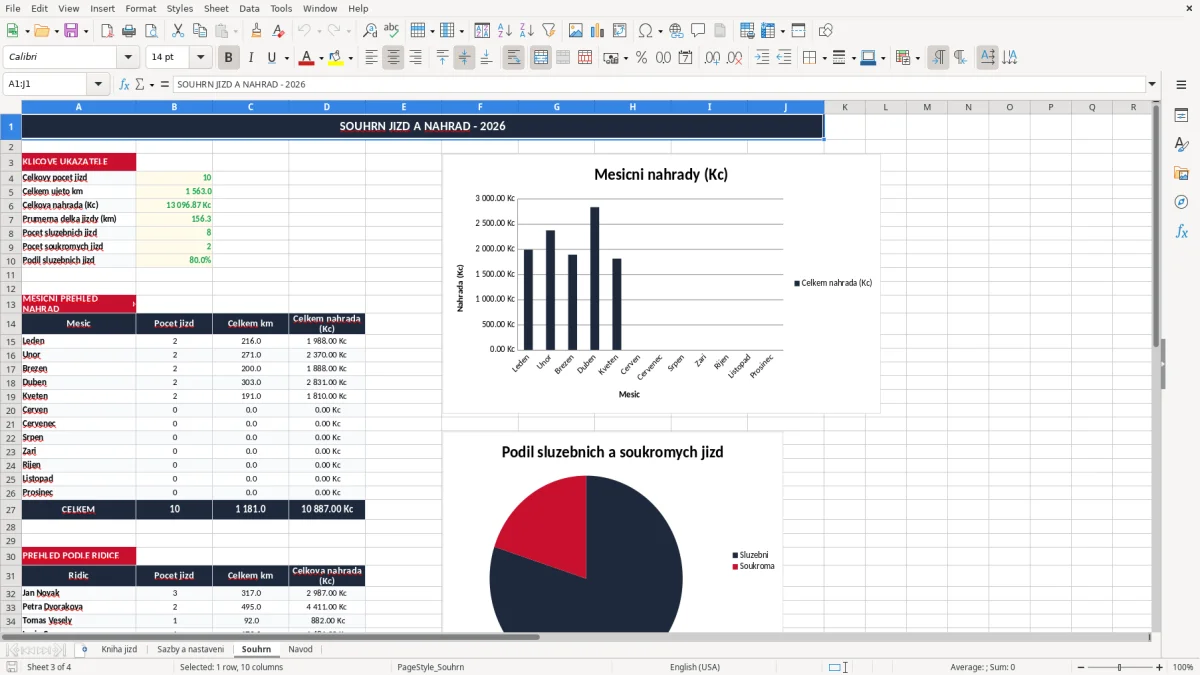Format as percent
Viewport: 1200px width, 675px height.
[x=641, y=58]
